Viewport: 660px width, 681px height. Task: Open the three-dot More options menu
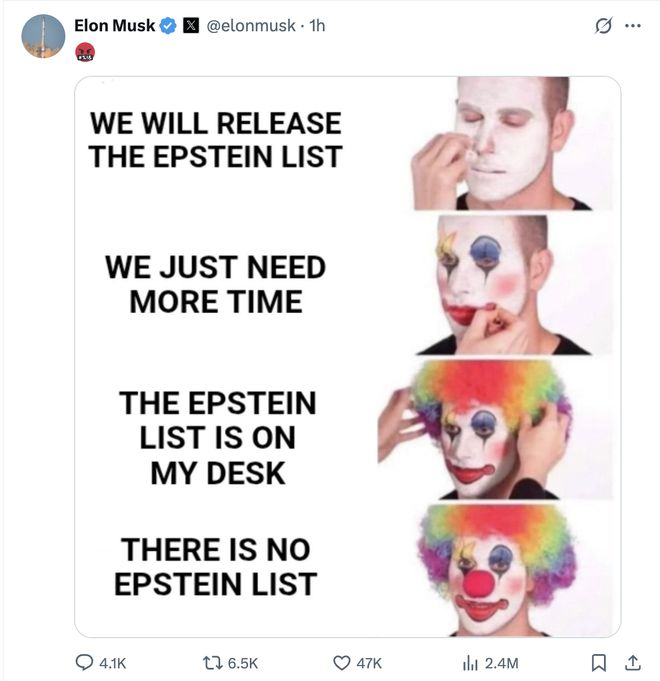click(x=631, y=27)
